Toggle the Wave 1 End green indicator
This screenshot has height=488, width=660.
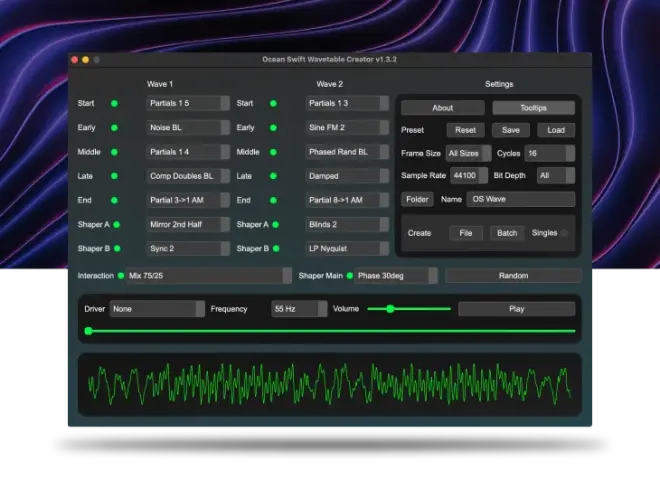(114, 200)
